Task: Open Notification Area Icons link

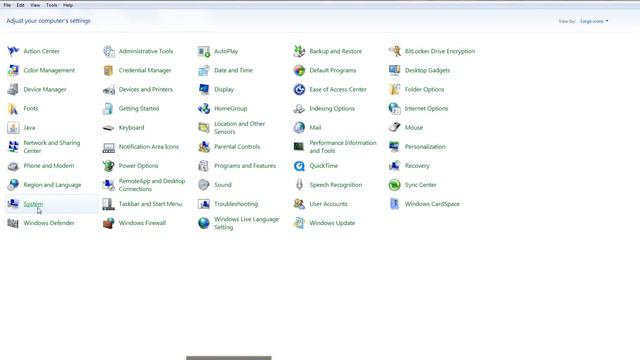Action: [x=149, y=147]
